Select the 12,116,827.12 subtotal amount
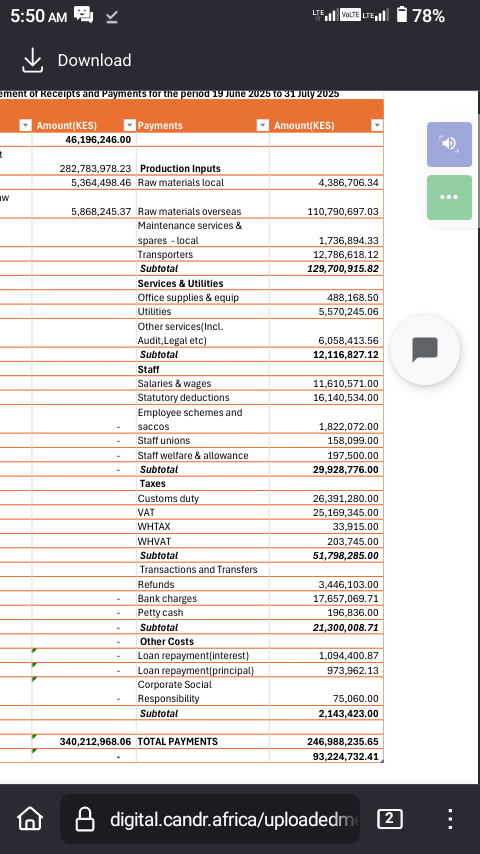The height and width of the screenshot is (854, 480). (x=345, y=355)
